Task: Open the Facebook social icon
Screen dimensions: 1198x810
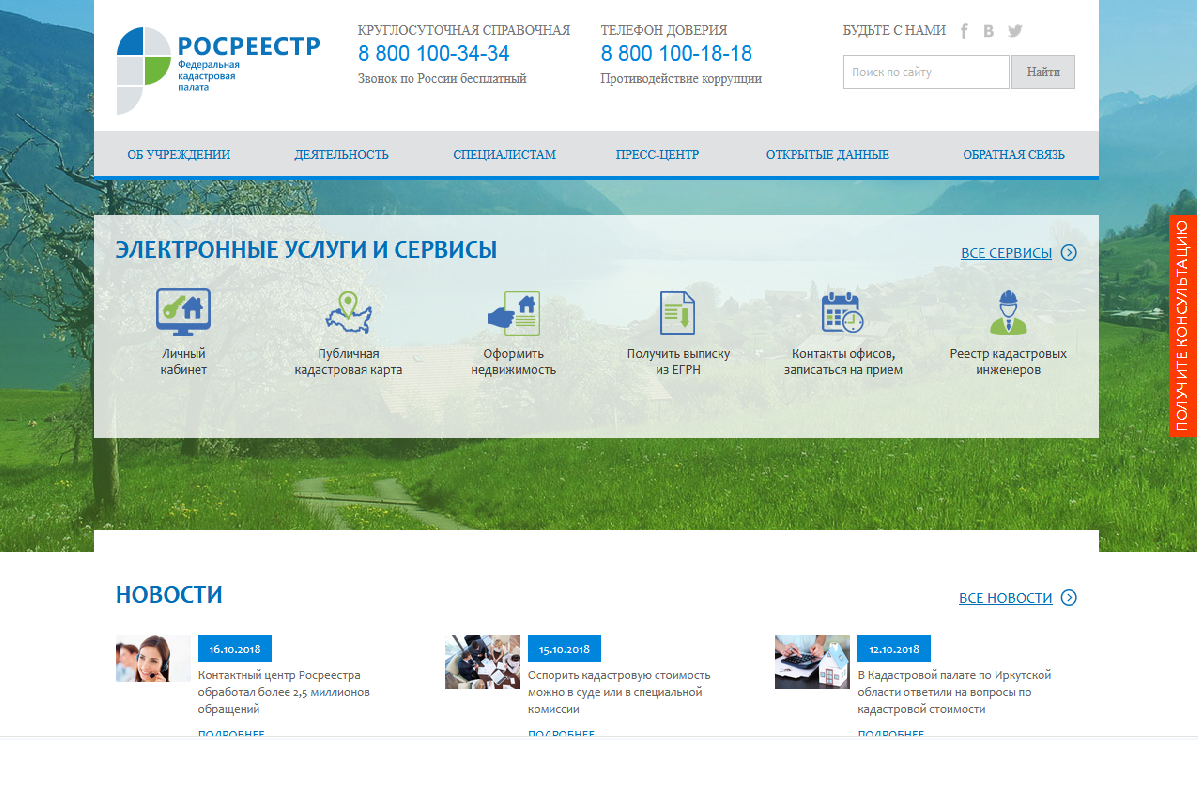Action: pos(964,31)
